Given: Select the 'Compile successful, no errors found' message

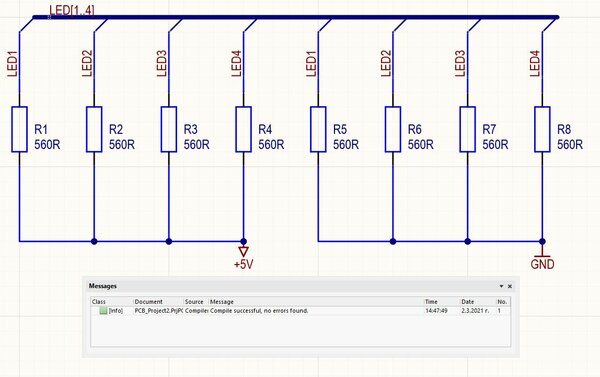Looking at the screenshot, I should (259, 311).
